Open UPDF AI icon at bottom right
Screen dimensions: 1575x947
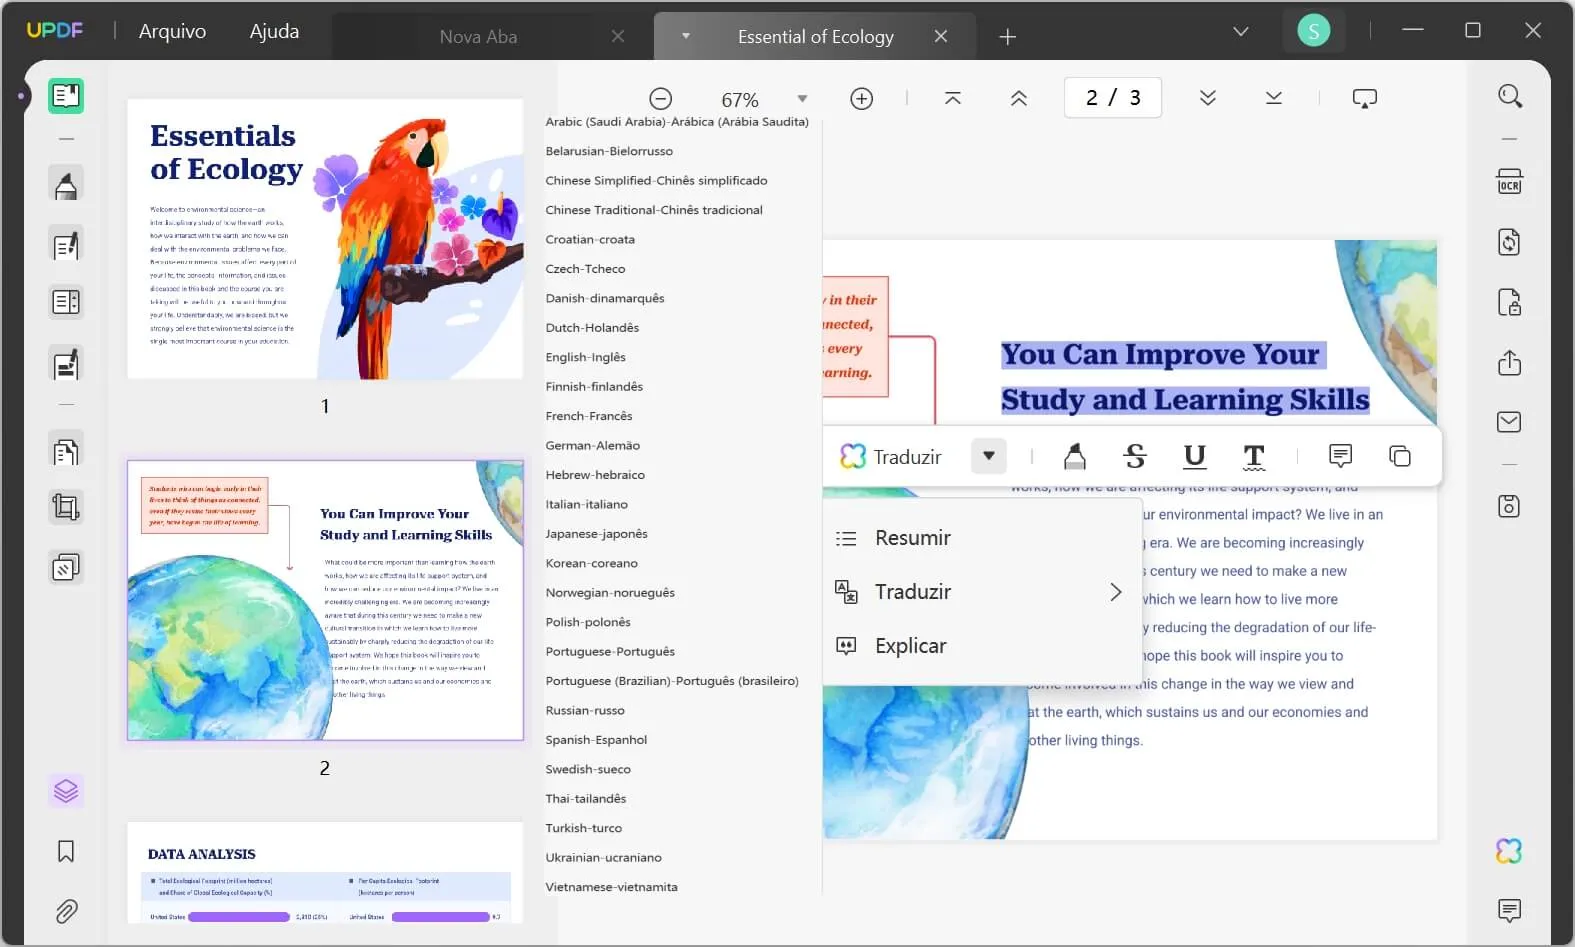(x=1509, y=851)
